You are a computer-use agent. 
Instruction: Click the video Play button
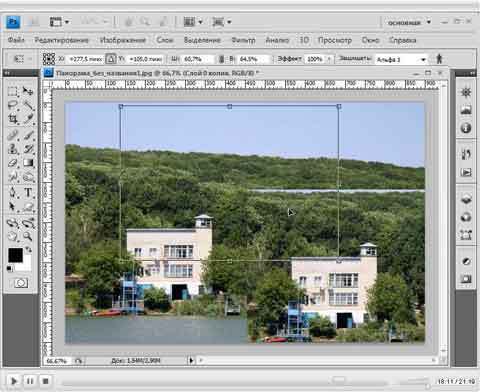click(14, 381)
